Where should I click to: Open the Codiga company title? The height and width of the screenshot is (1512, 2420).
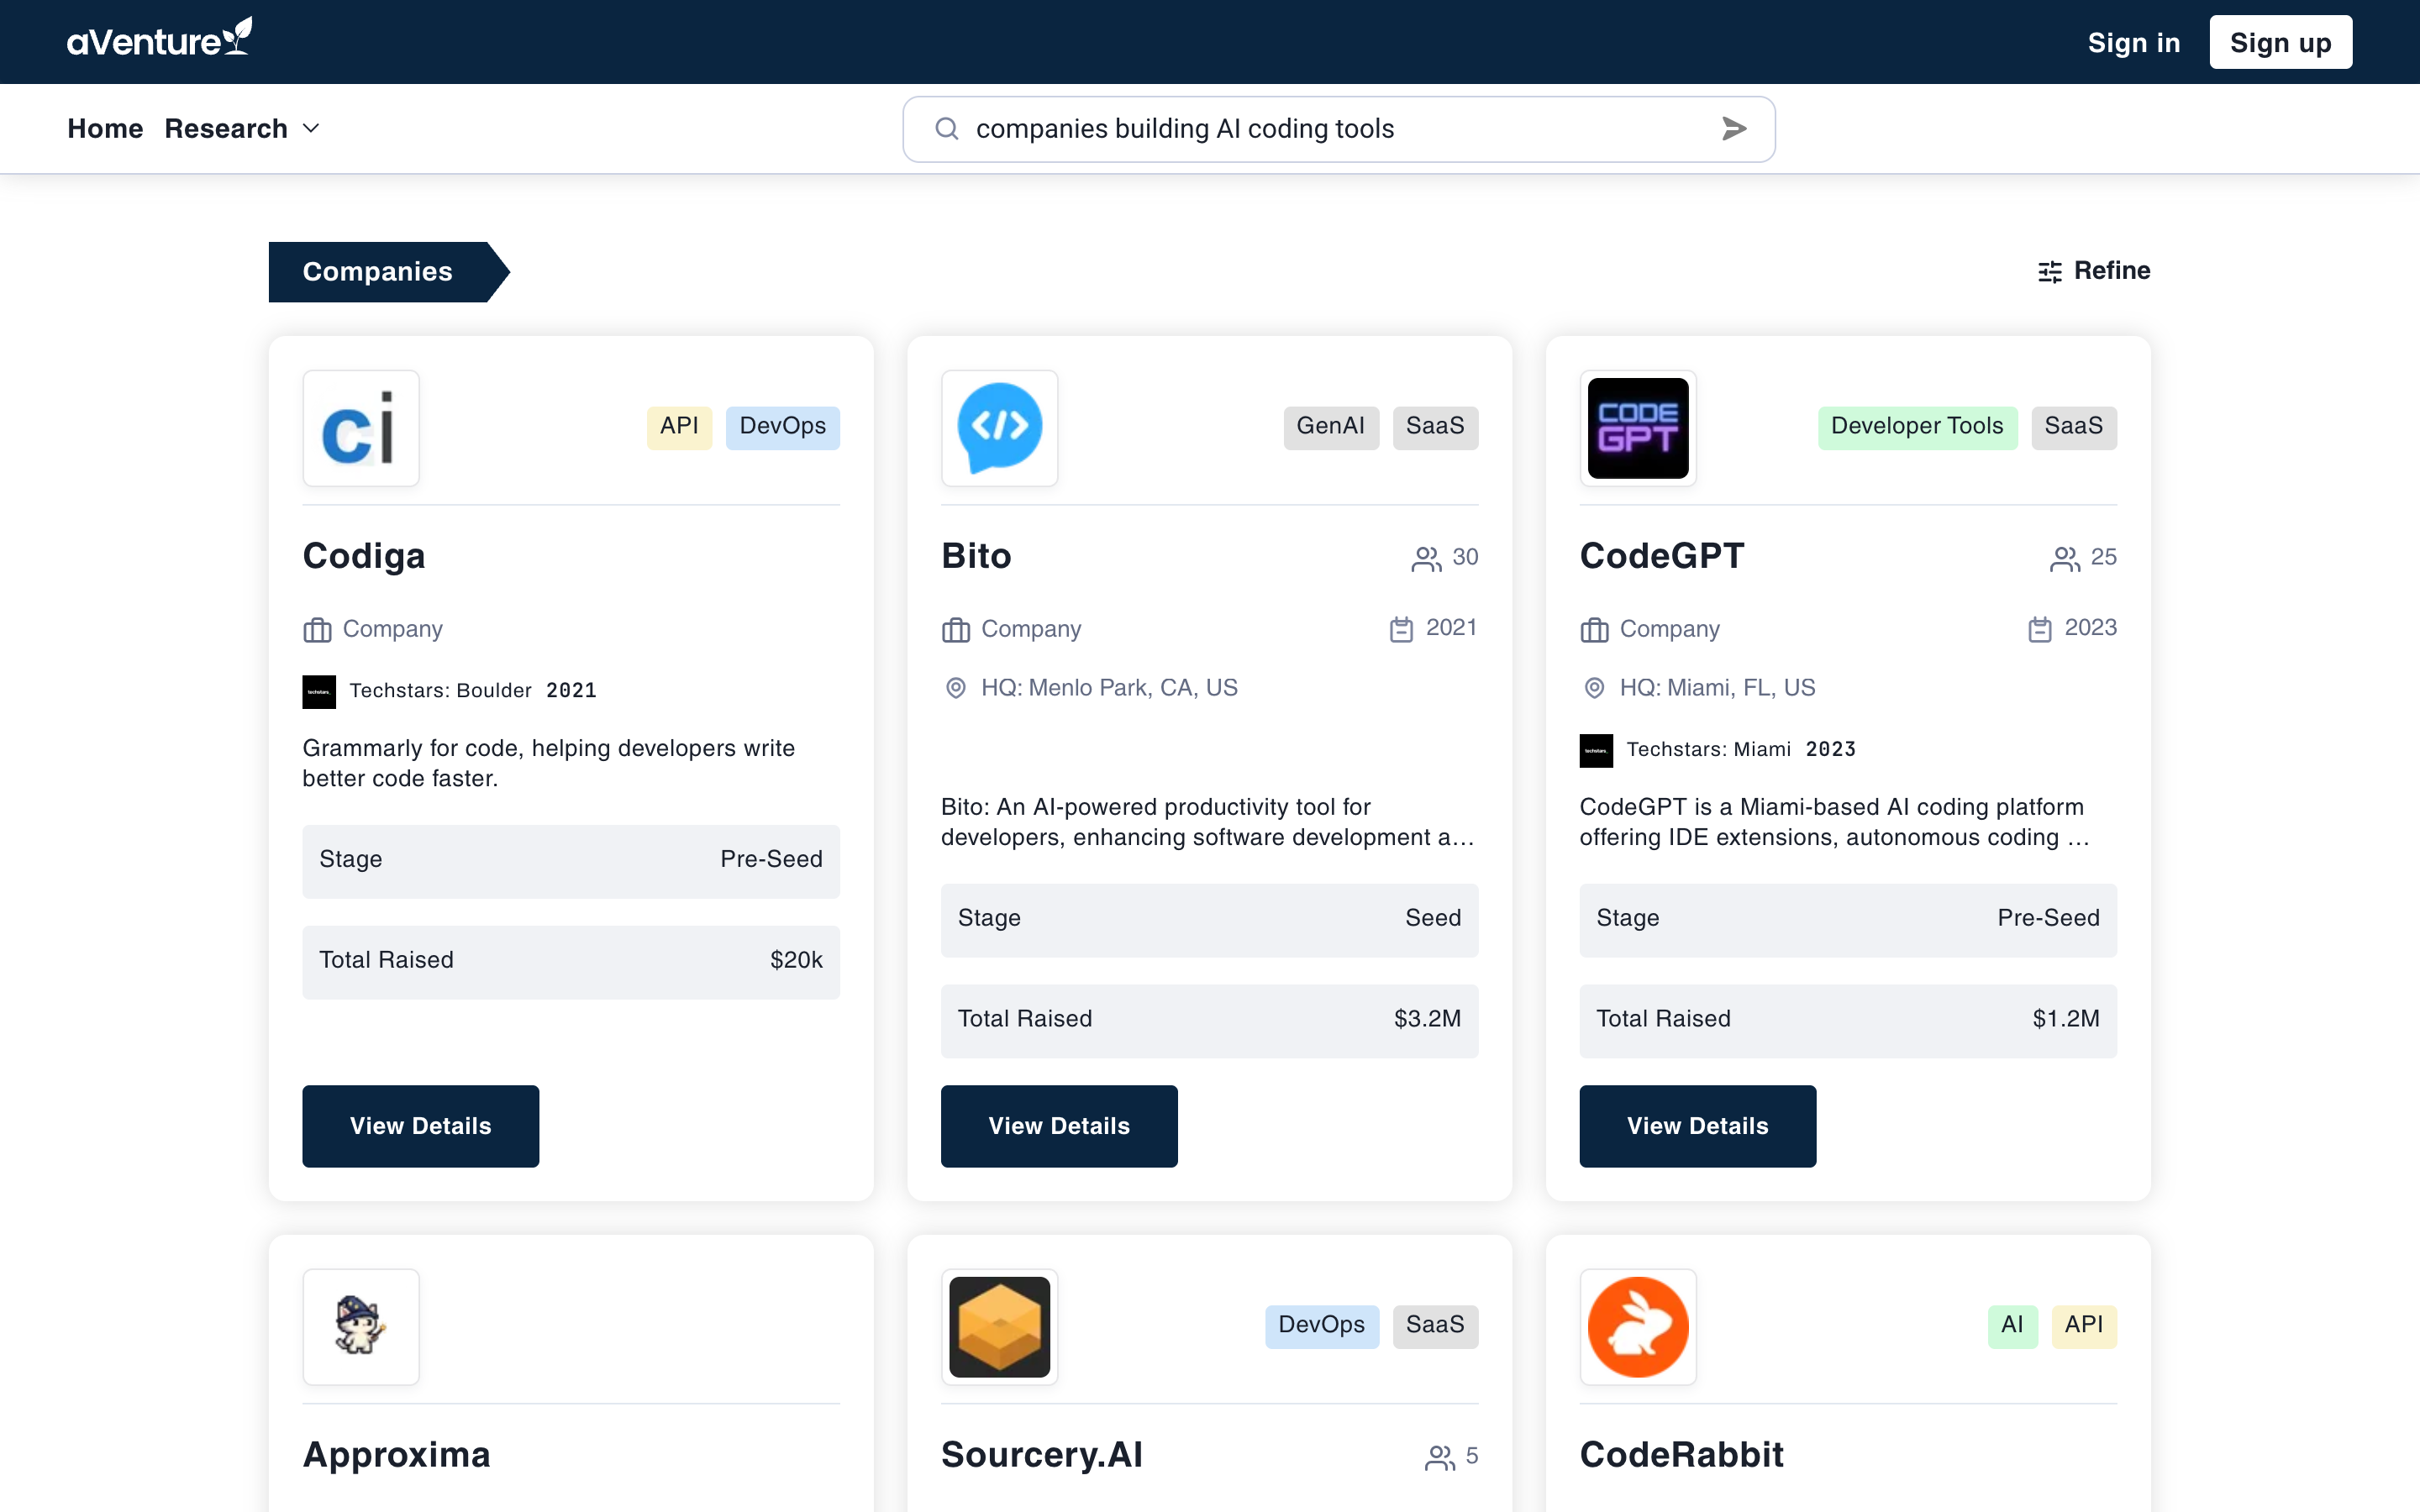(364, 556)
